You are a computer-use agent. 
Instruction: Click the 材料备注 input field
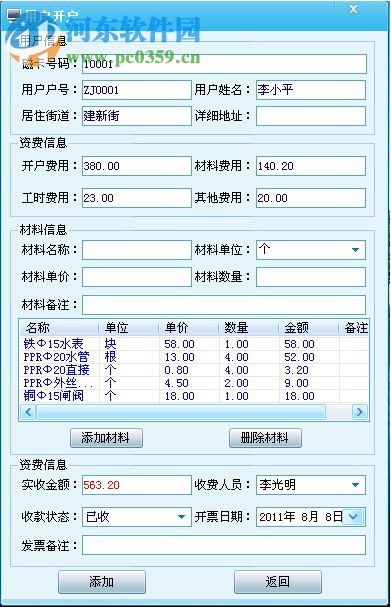tap(224, 305)
